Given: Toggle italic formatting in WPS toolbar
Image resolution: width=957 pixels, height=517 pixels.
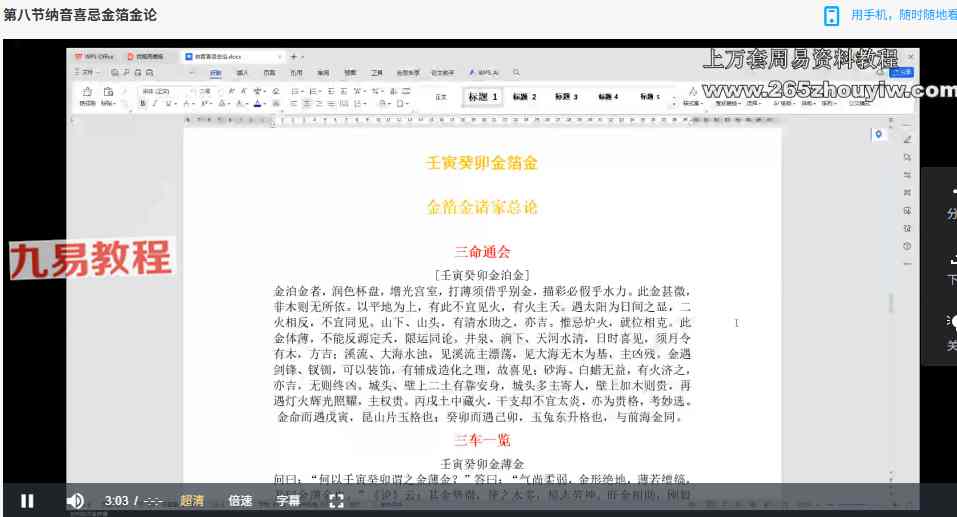Looking at the screenshot, I should (155, 103).
